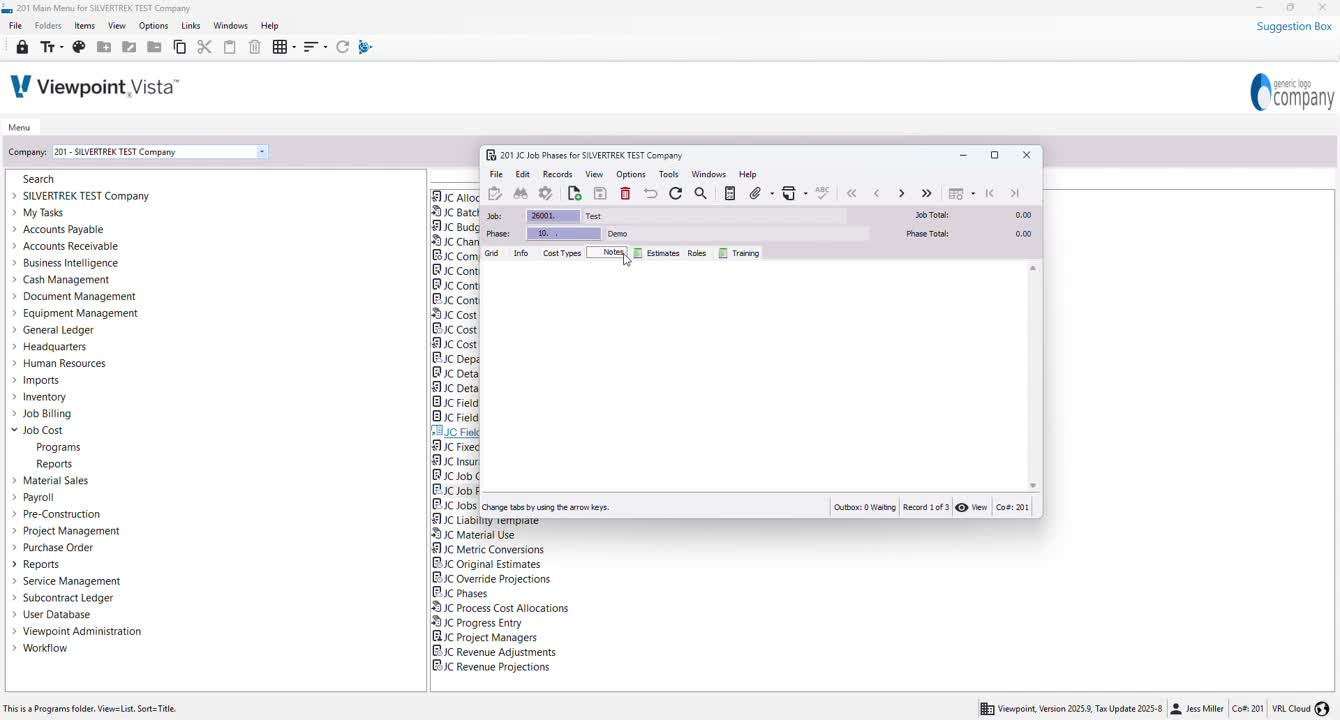Open Records menu in Job Phases window
Image resolution: width=1340 pixels, height=720 pixels.
click(557, 174)
